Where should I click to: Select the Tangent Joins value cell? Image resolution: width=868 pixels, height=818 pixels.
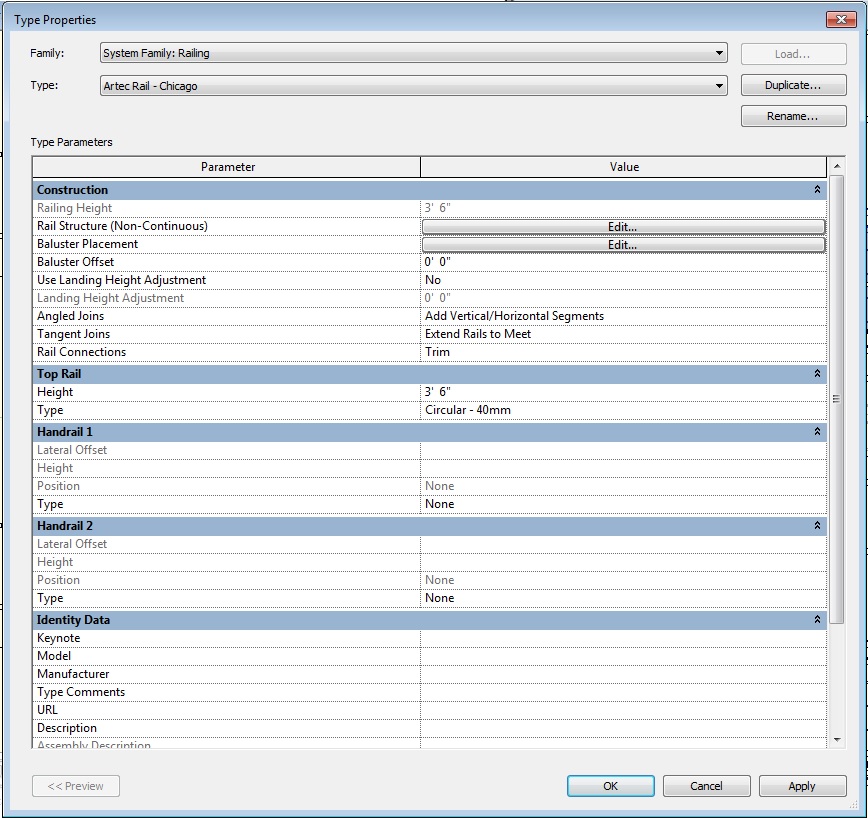[623, 334]
